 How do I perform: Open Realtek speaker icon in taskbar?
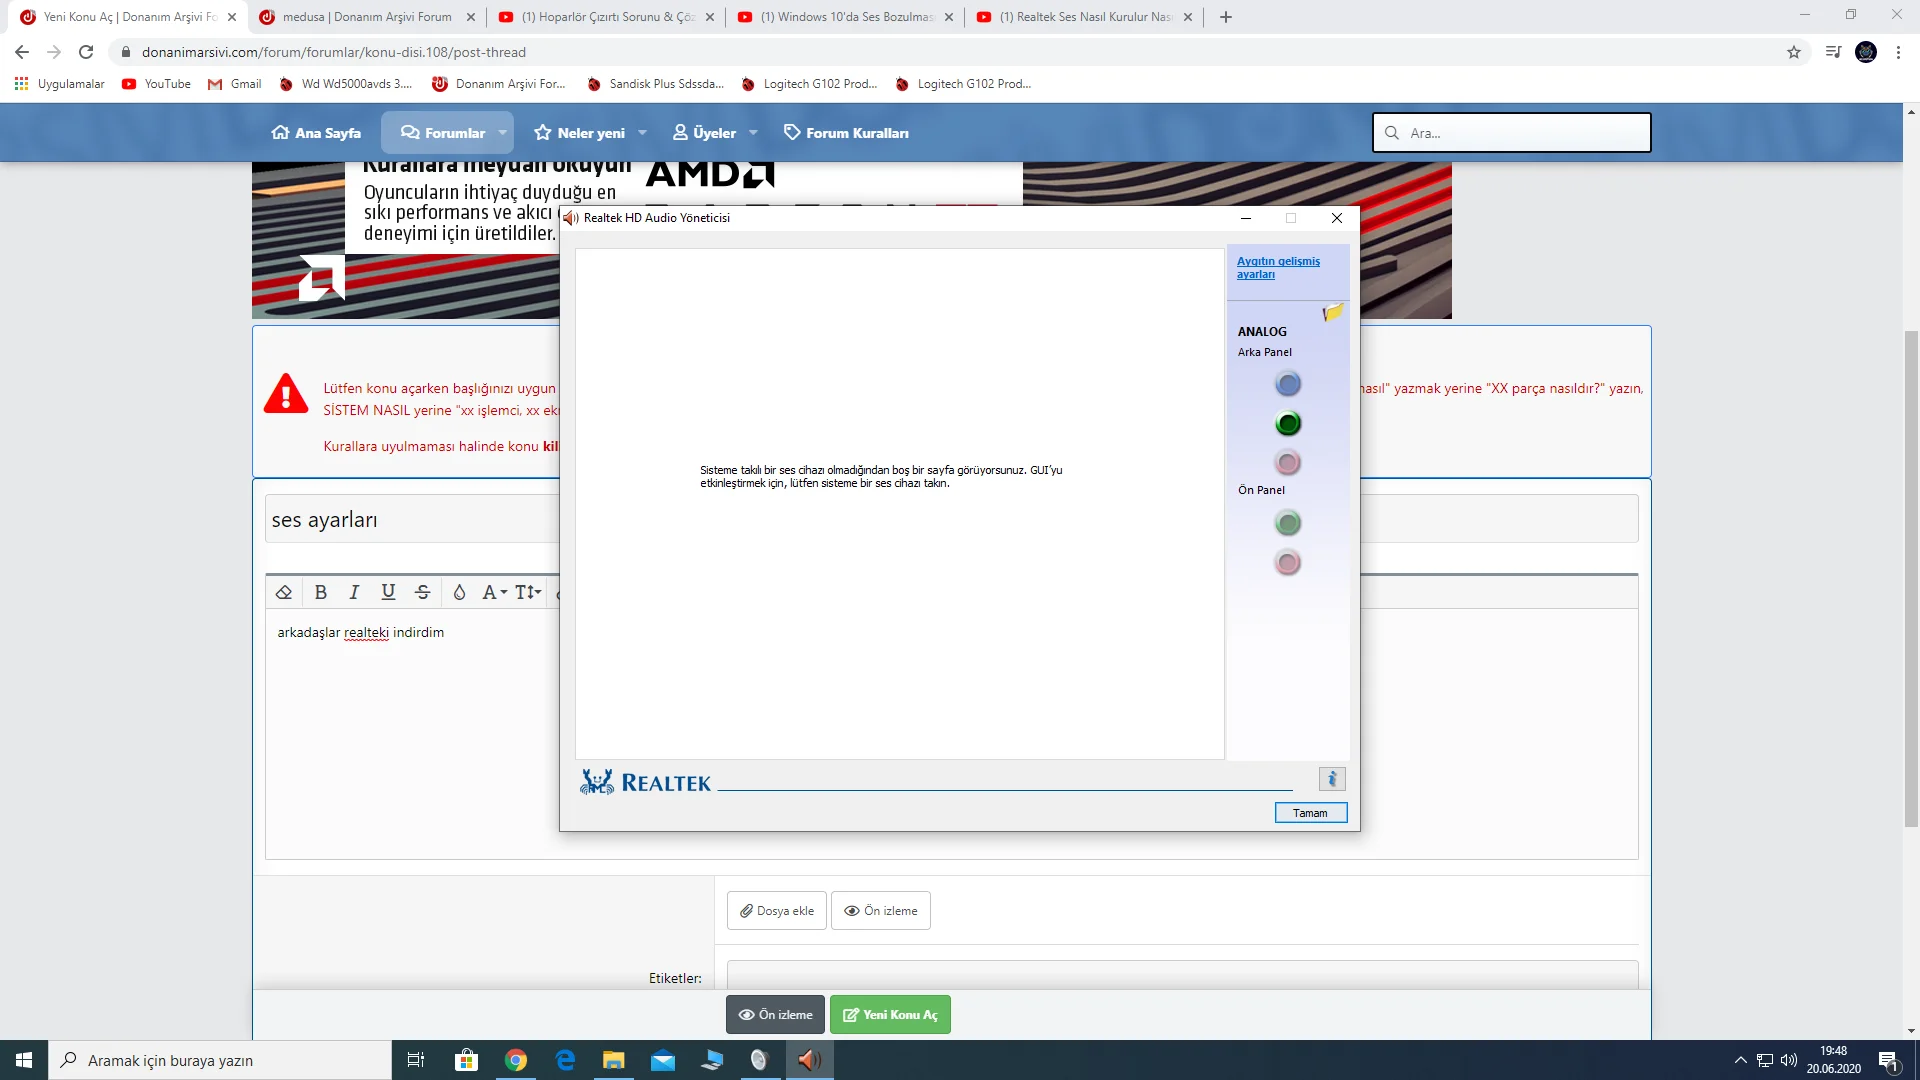[x=809, y=1060]
